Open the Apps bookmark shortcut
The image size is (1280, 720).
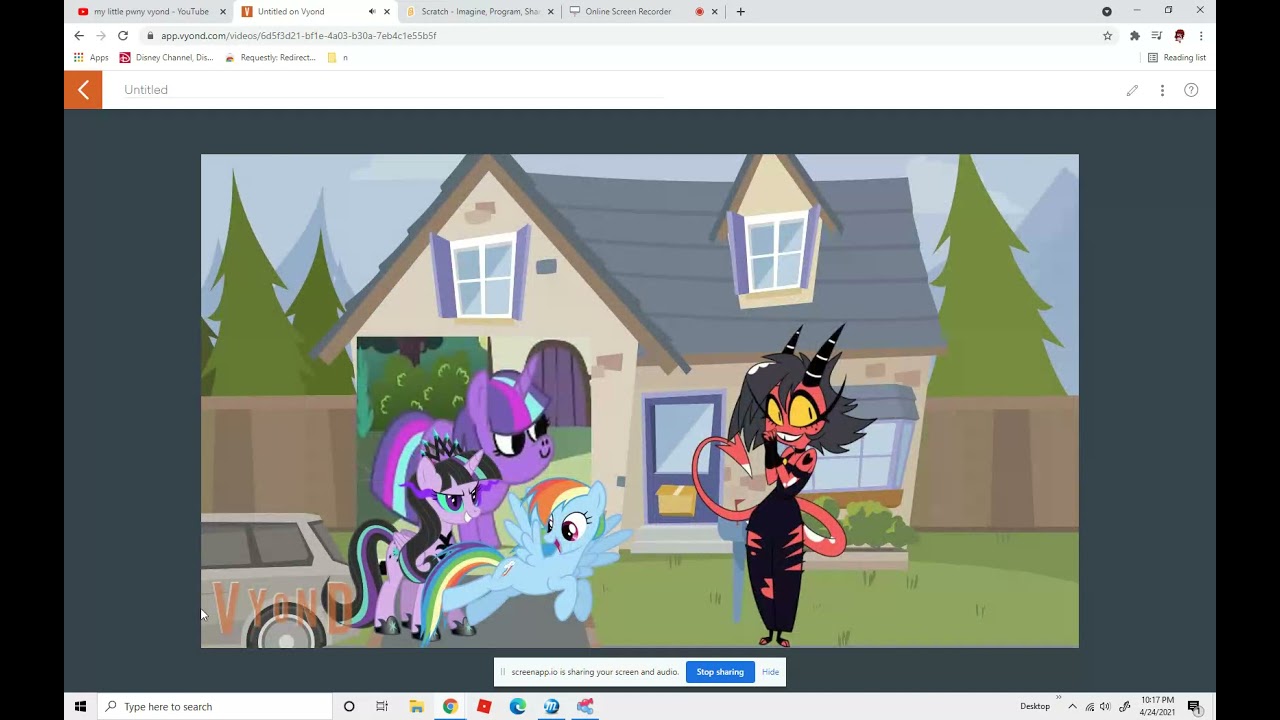click(x=91, y=58)
